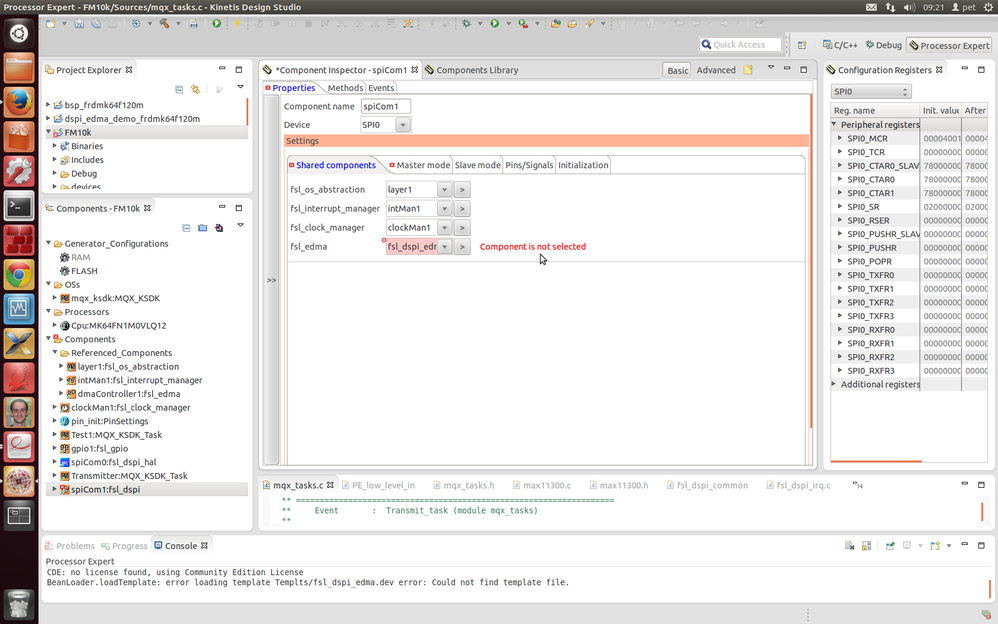
Task: Switch to the Events tab
Action: pos(381,88)
